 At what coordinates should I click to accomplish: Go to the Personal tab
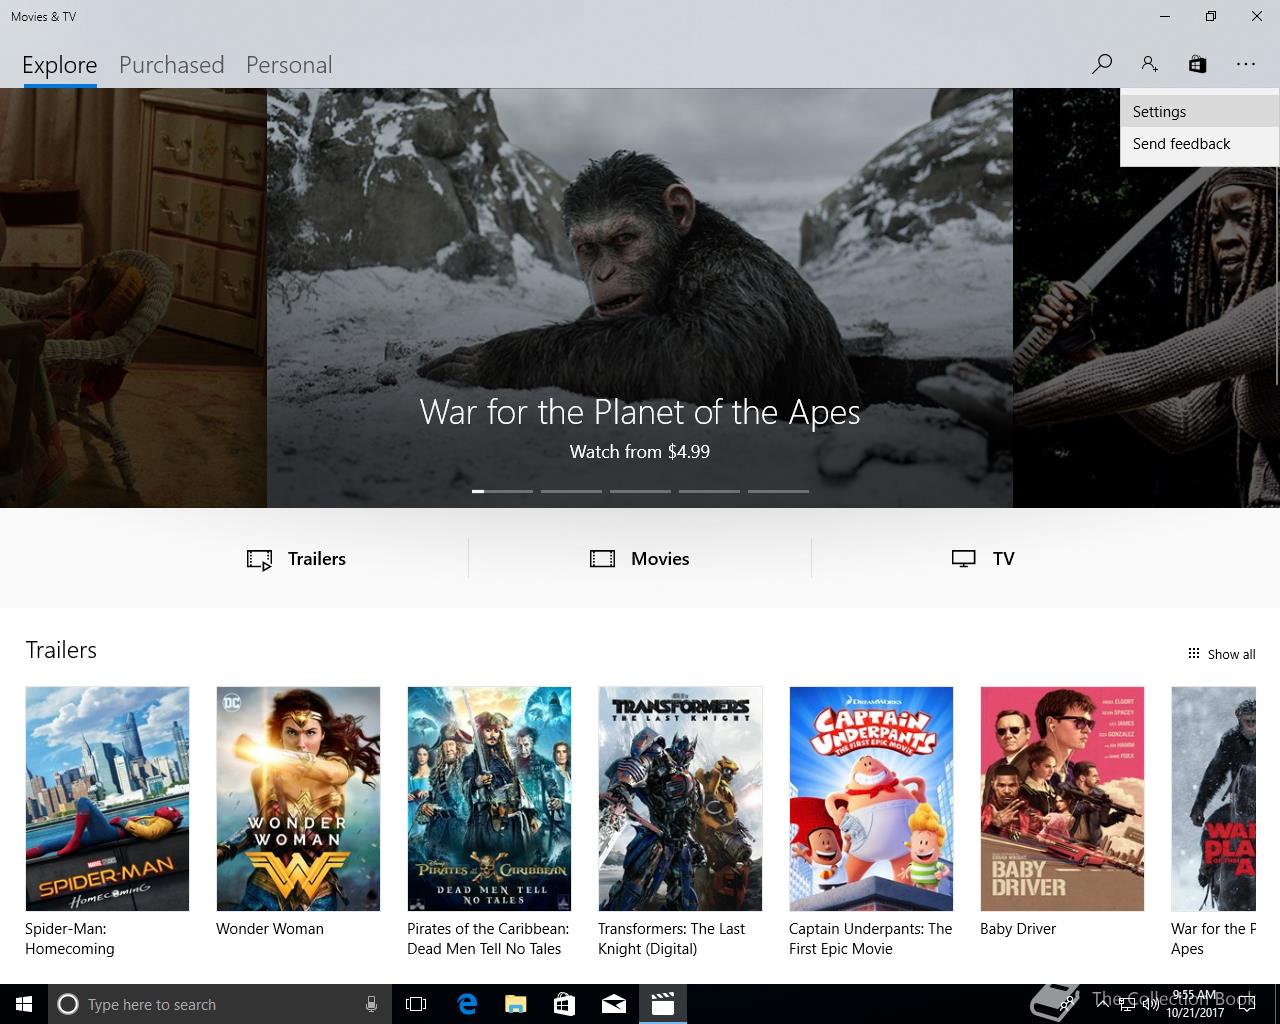[289, 65]
